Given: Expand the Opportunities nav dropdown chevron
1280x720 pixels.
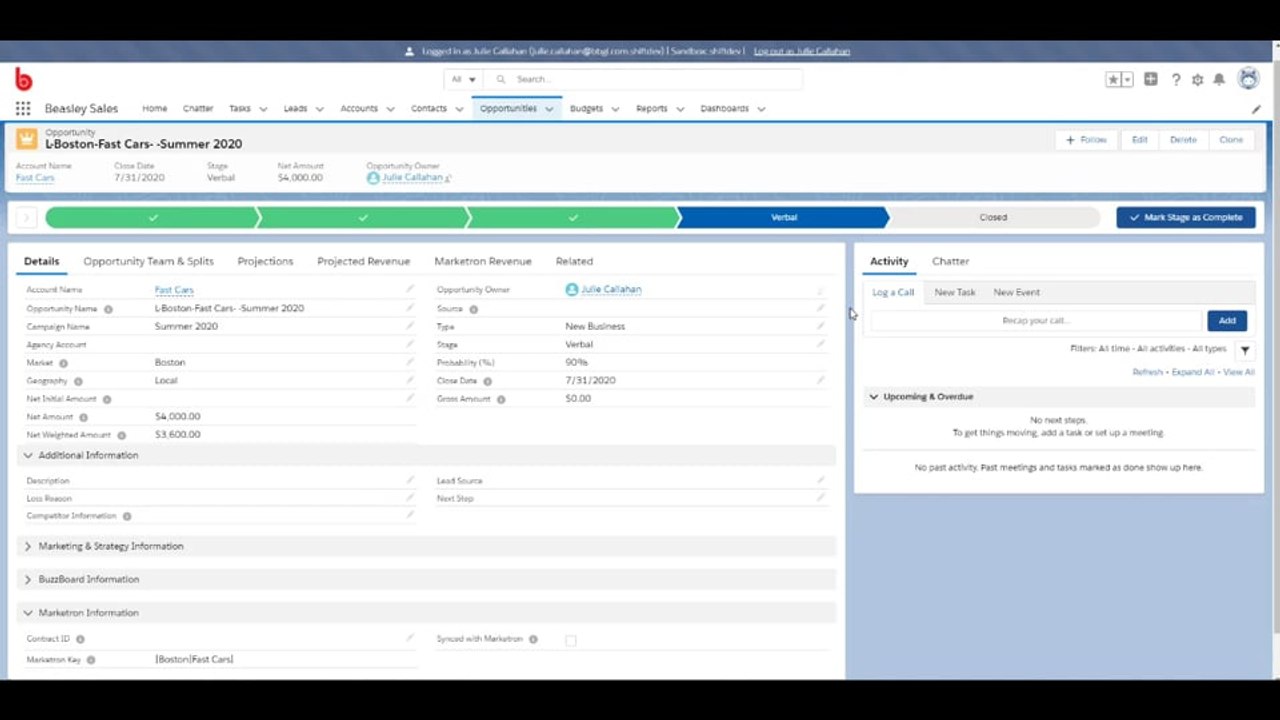Looking at the screenshot, I should click(549, 109).
